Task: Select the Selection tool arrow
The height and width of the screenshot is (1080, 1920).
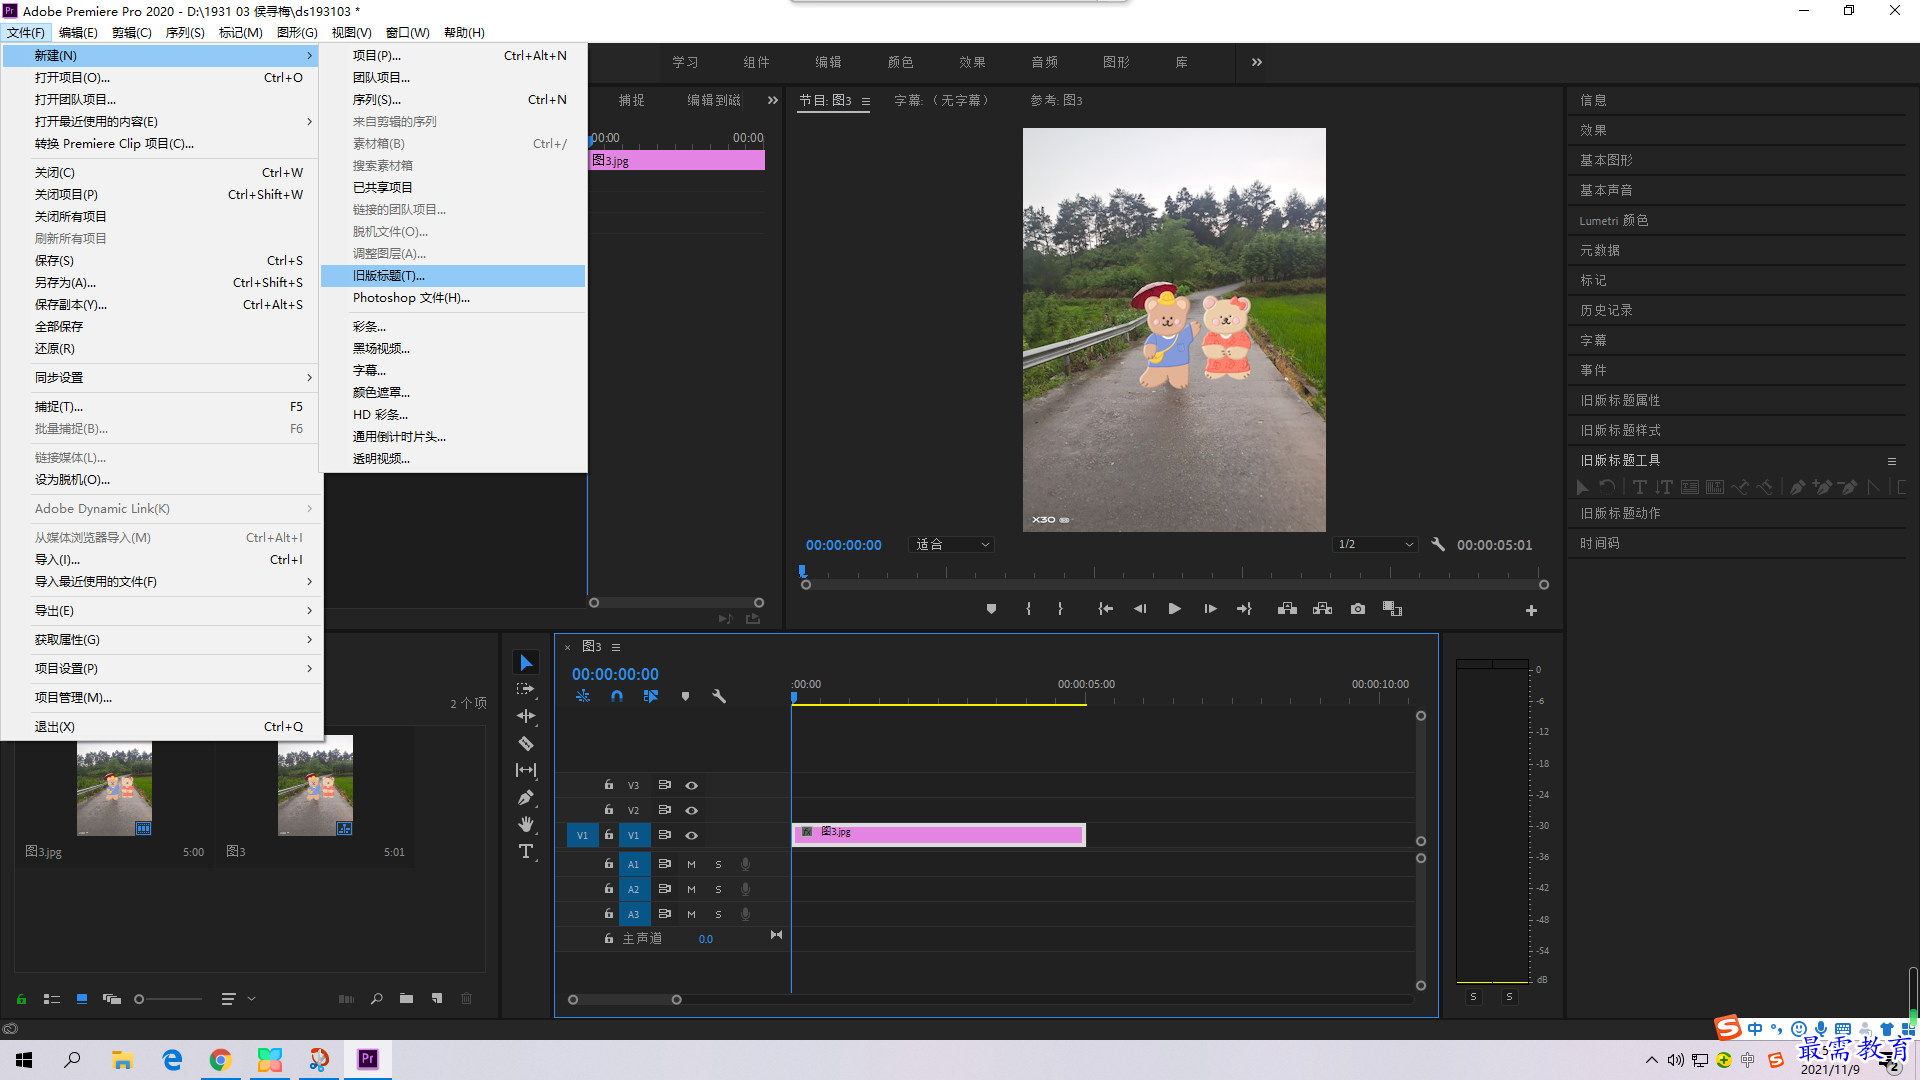Action: pos(526,663)
